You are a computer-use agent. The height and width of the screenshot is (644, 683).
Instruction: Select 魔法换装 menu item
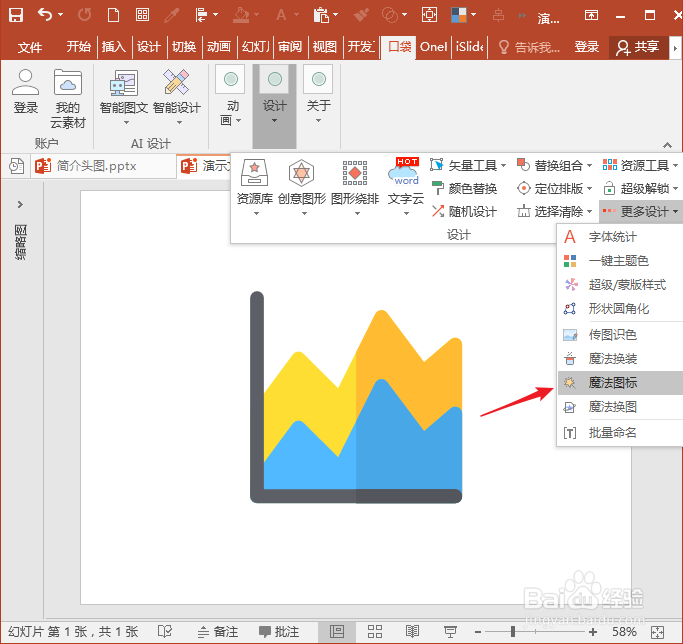620,359
